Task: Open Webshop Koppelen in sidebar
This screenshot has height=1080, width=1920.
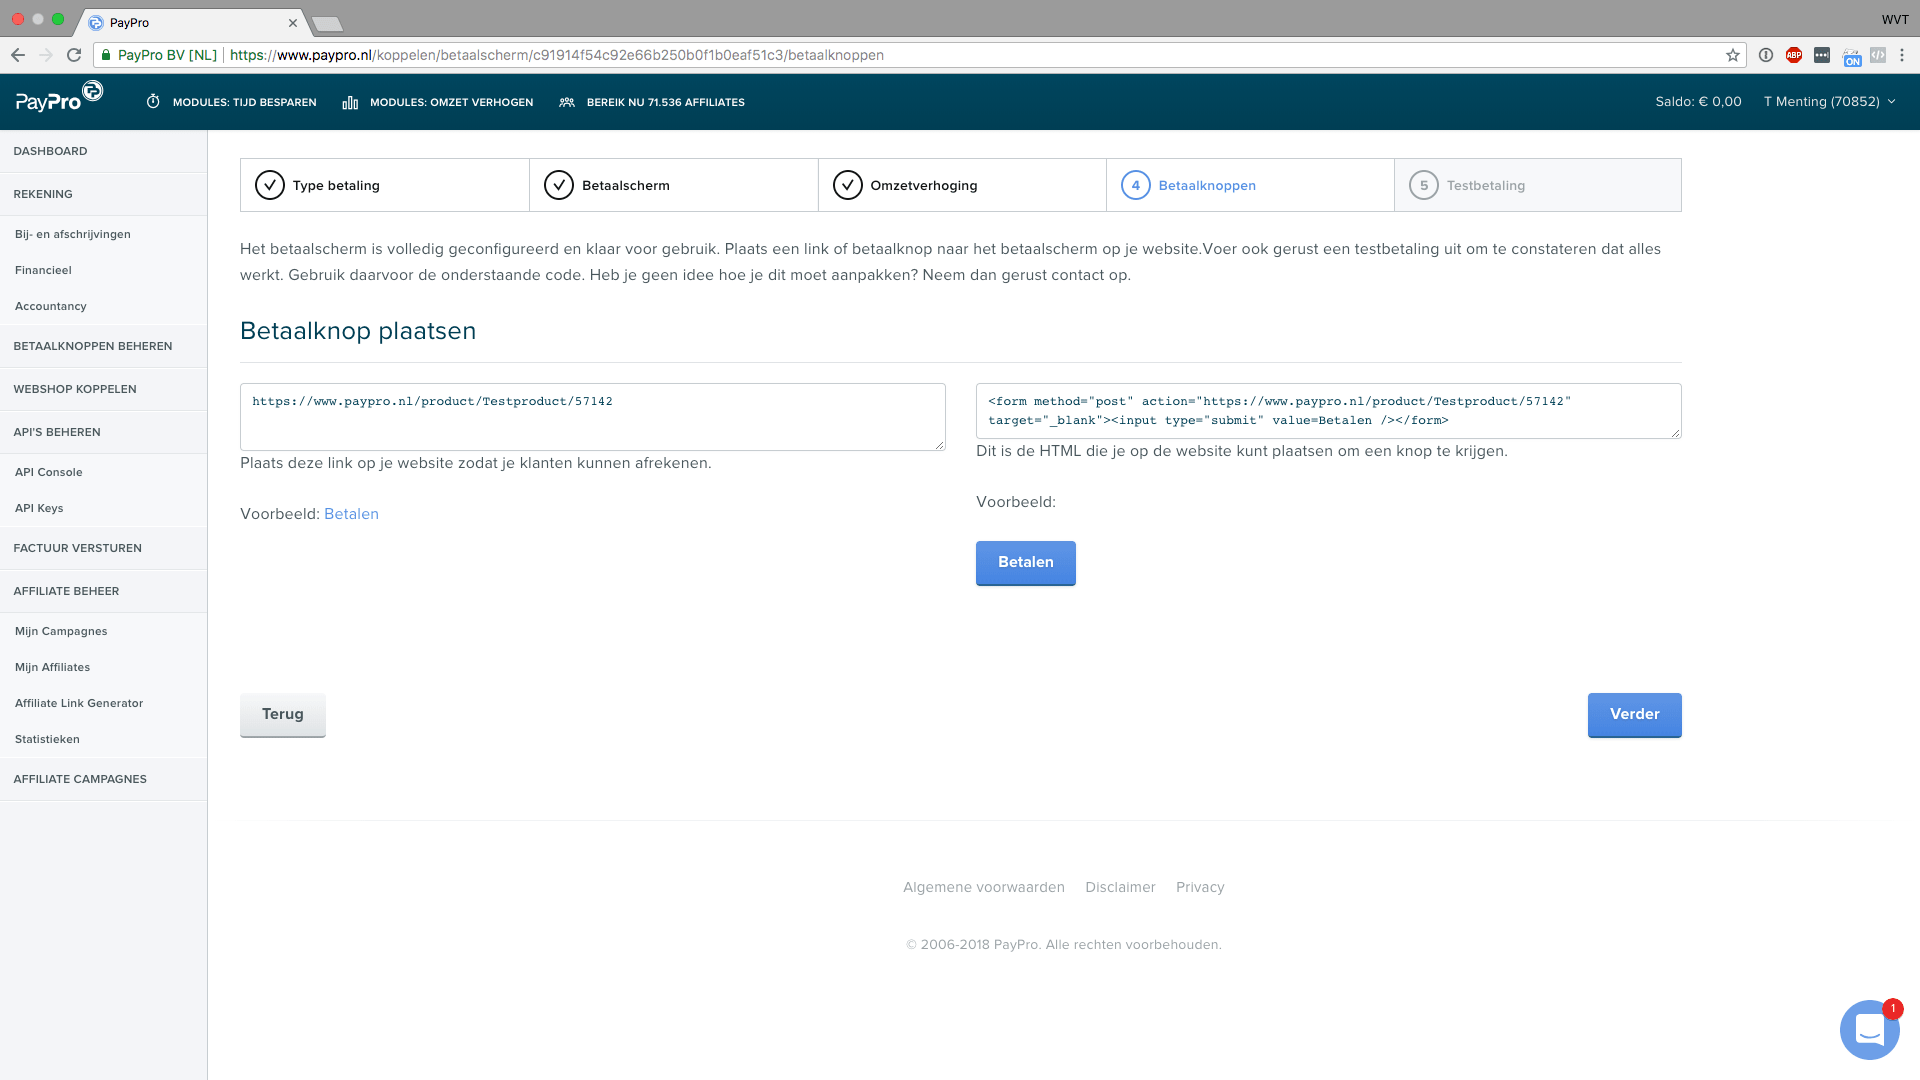Action: tap(104, 389)
